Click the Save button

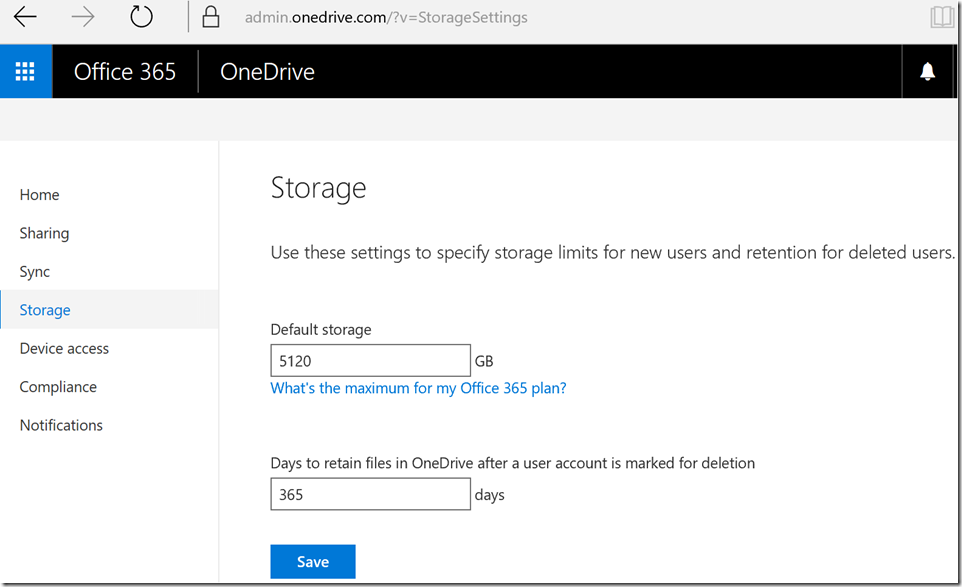313,561
